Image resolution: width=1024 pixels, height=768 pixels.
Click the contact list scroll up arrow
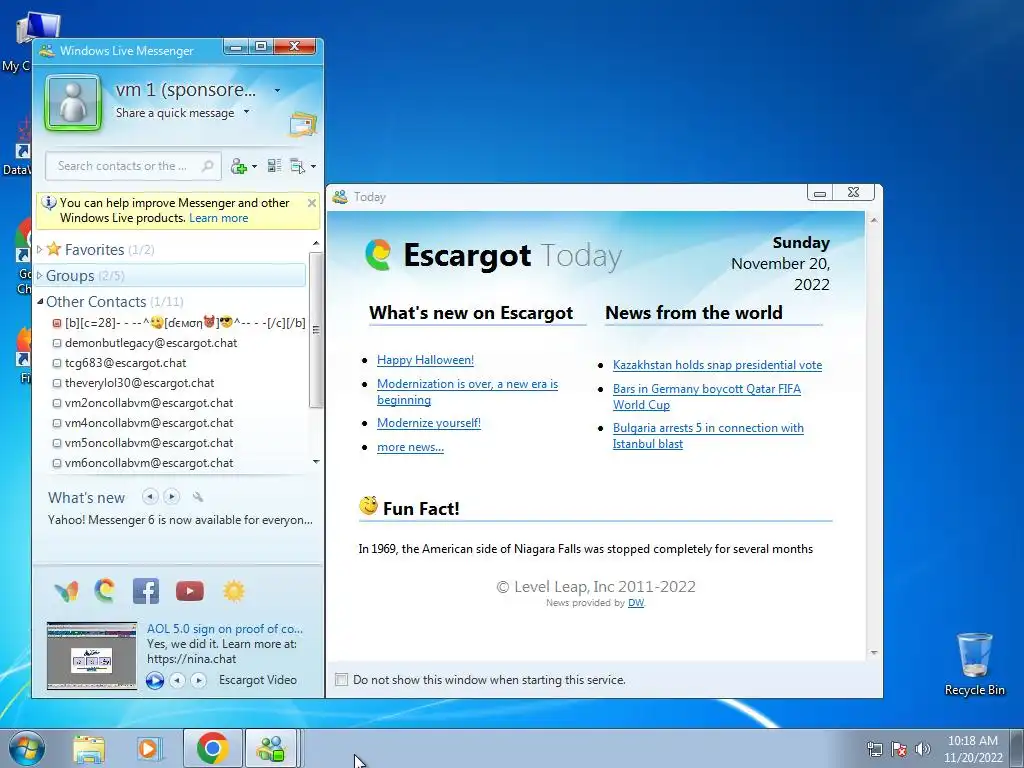pos(316,243)
